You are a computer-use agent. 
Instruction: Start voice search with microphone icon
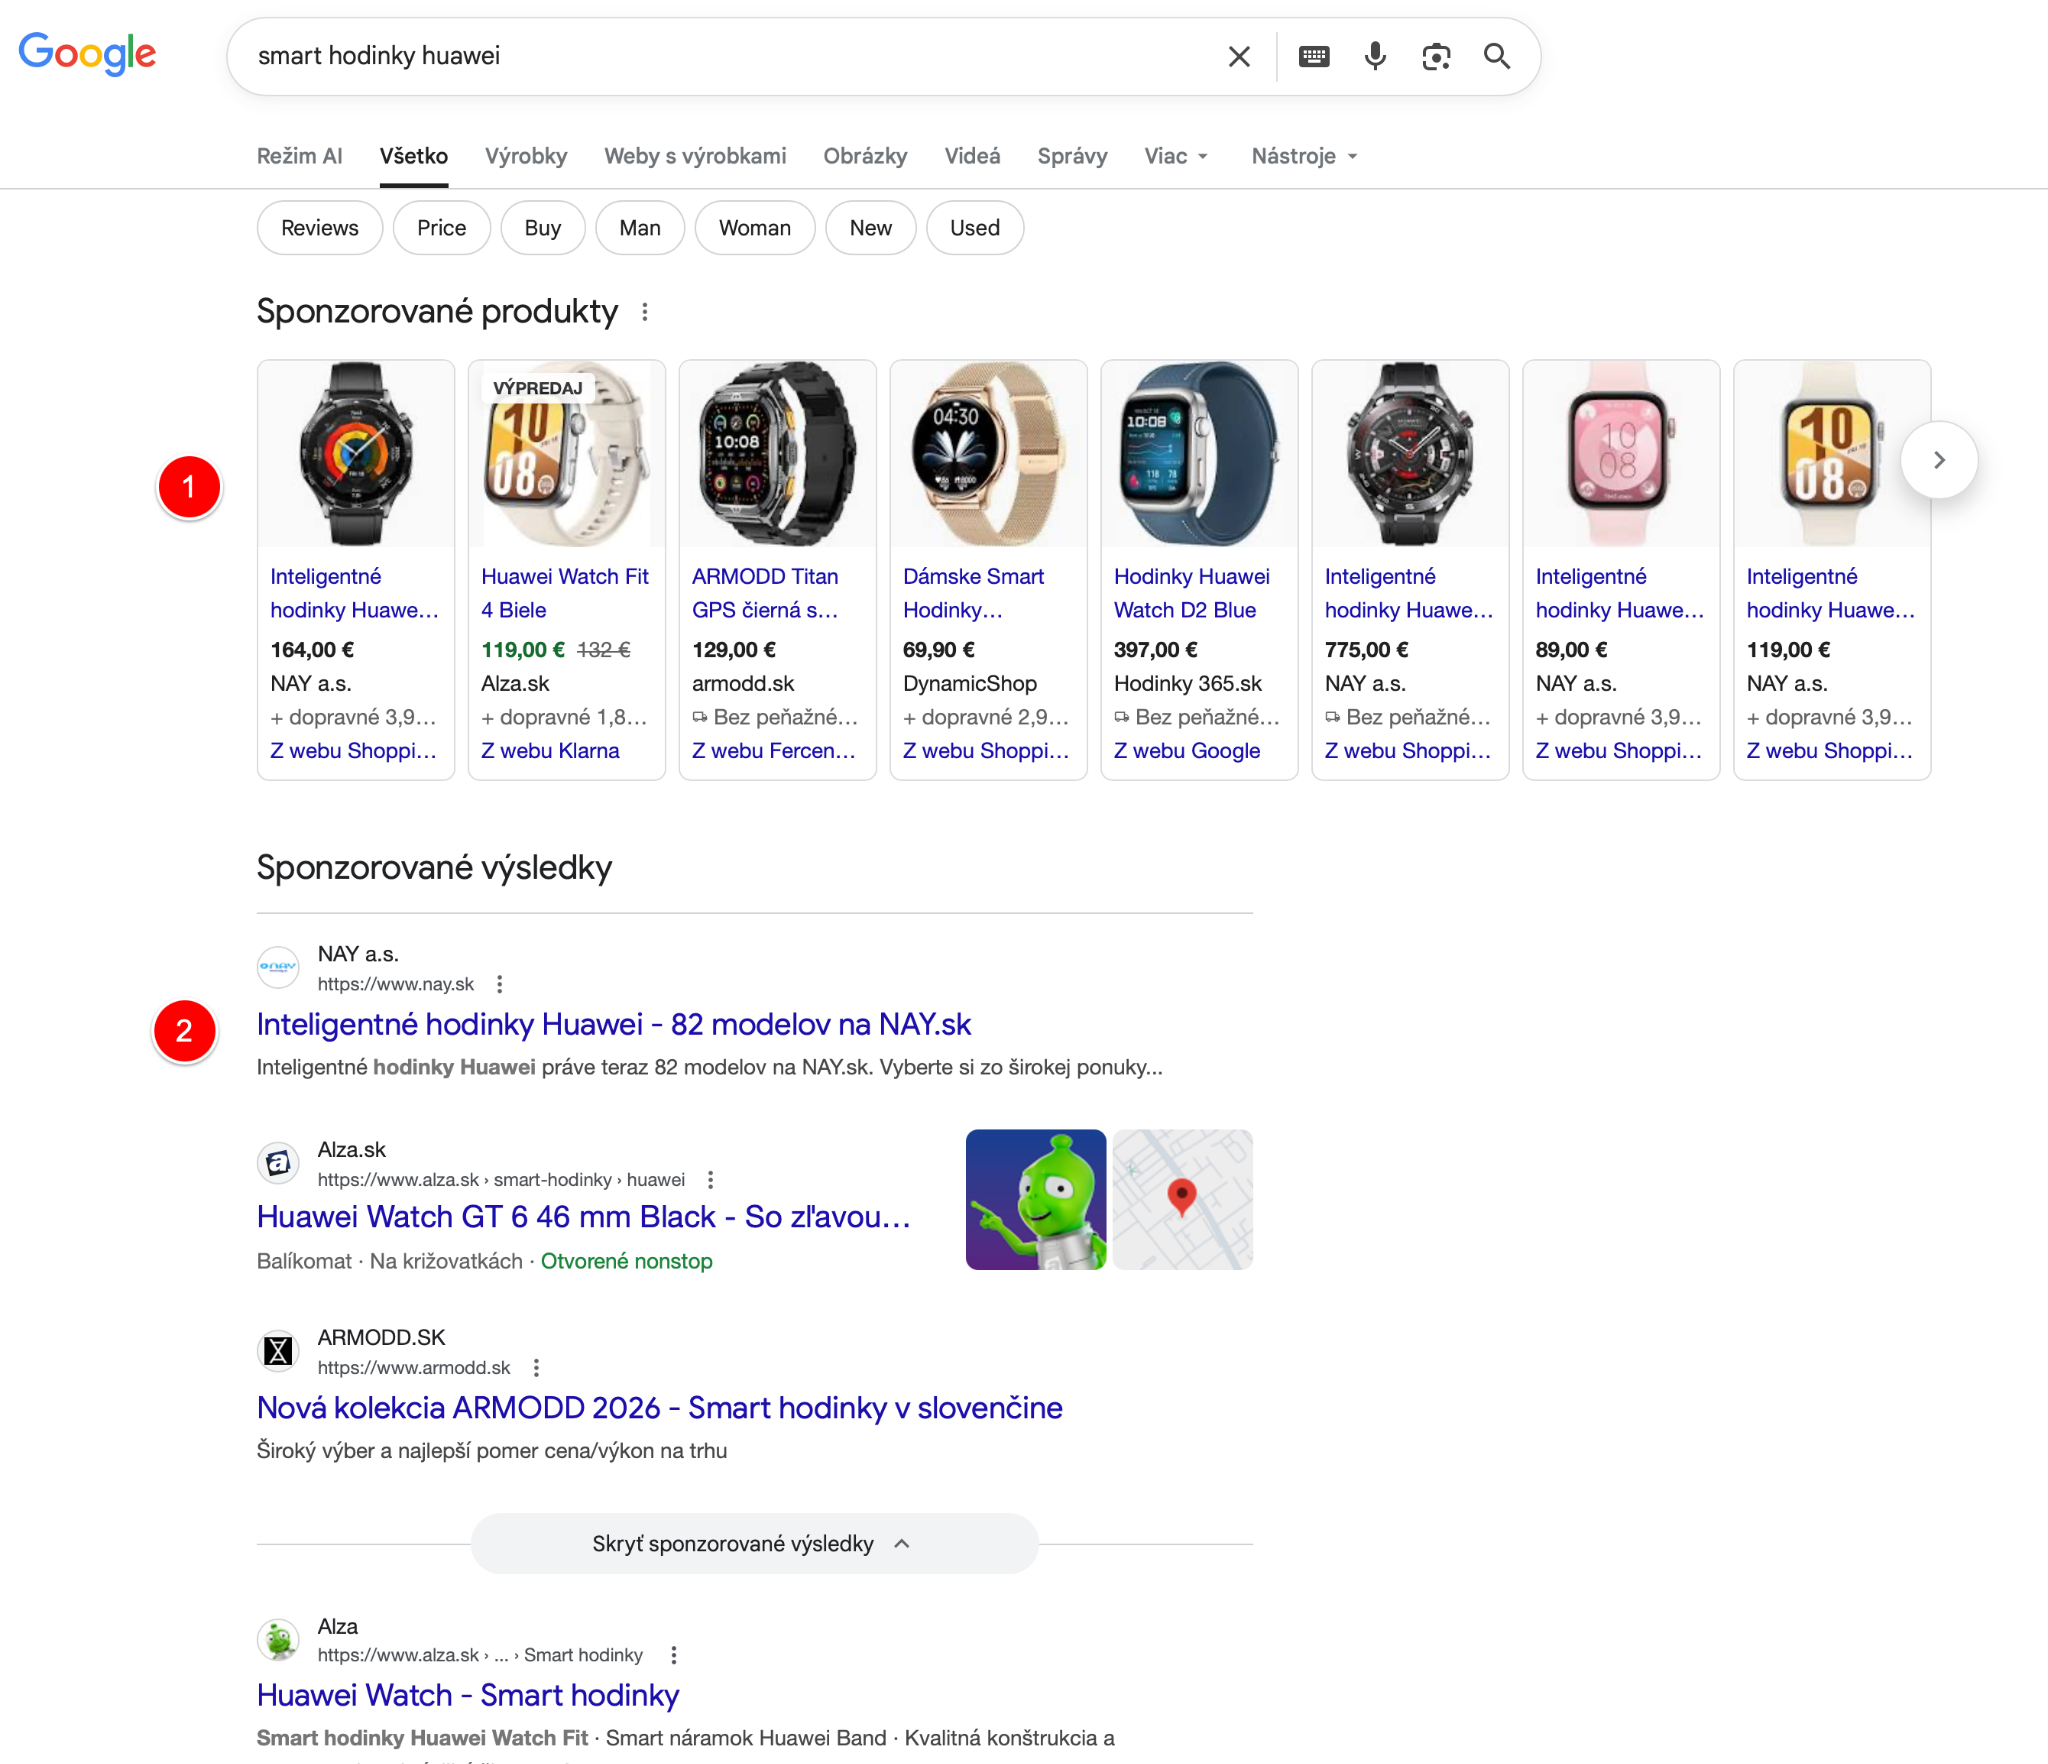coord(1375,56)
